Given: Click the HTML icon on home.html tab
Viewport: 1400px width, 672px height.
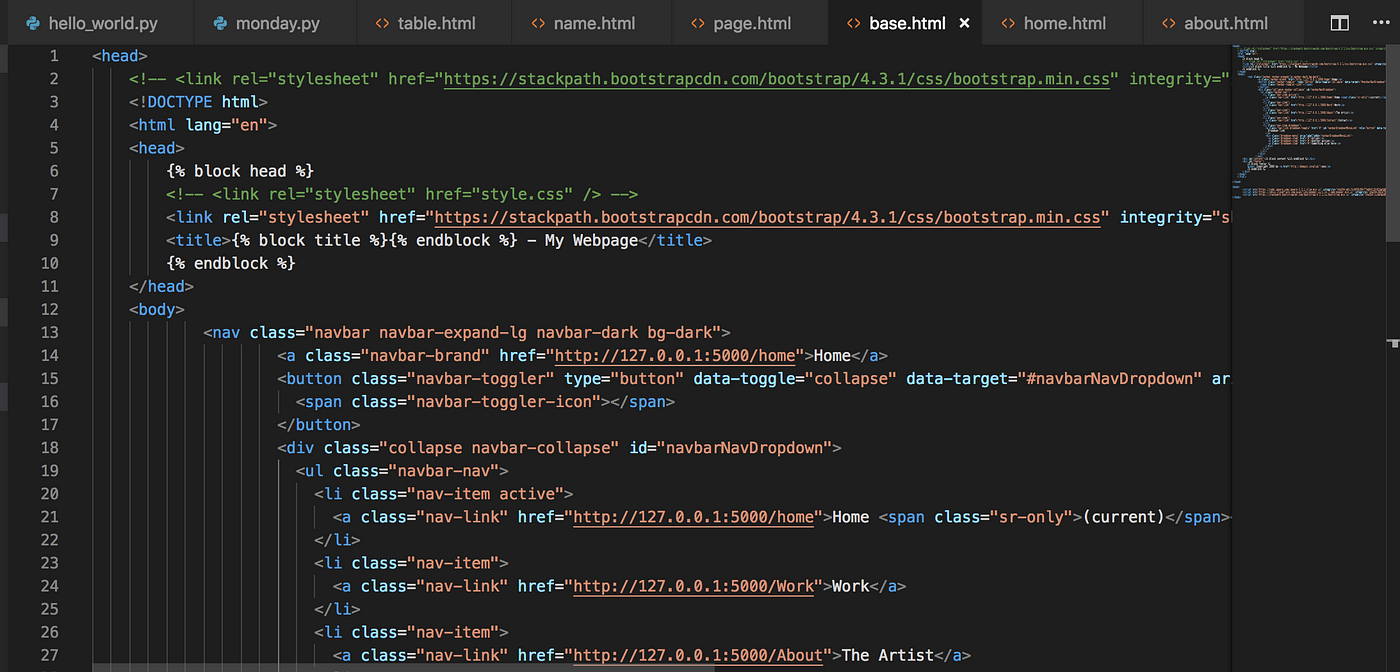Looking at the screenshot, I should tap(1007, 23).
